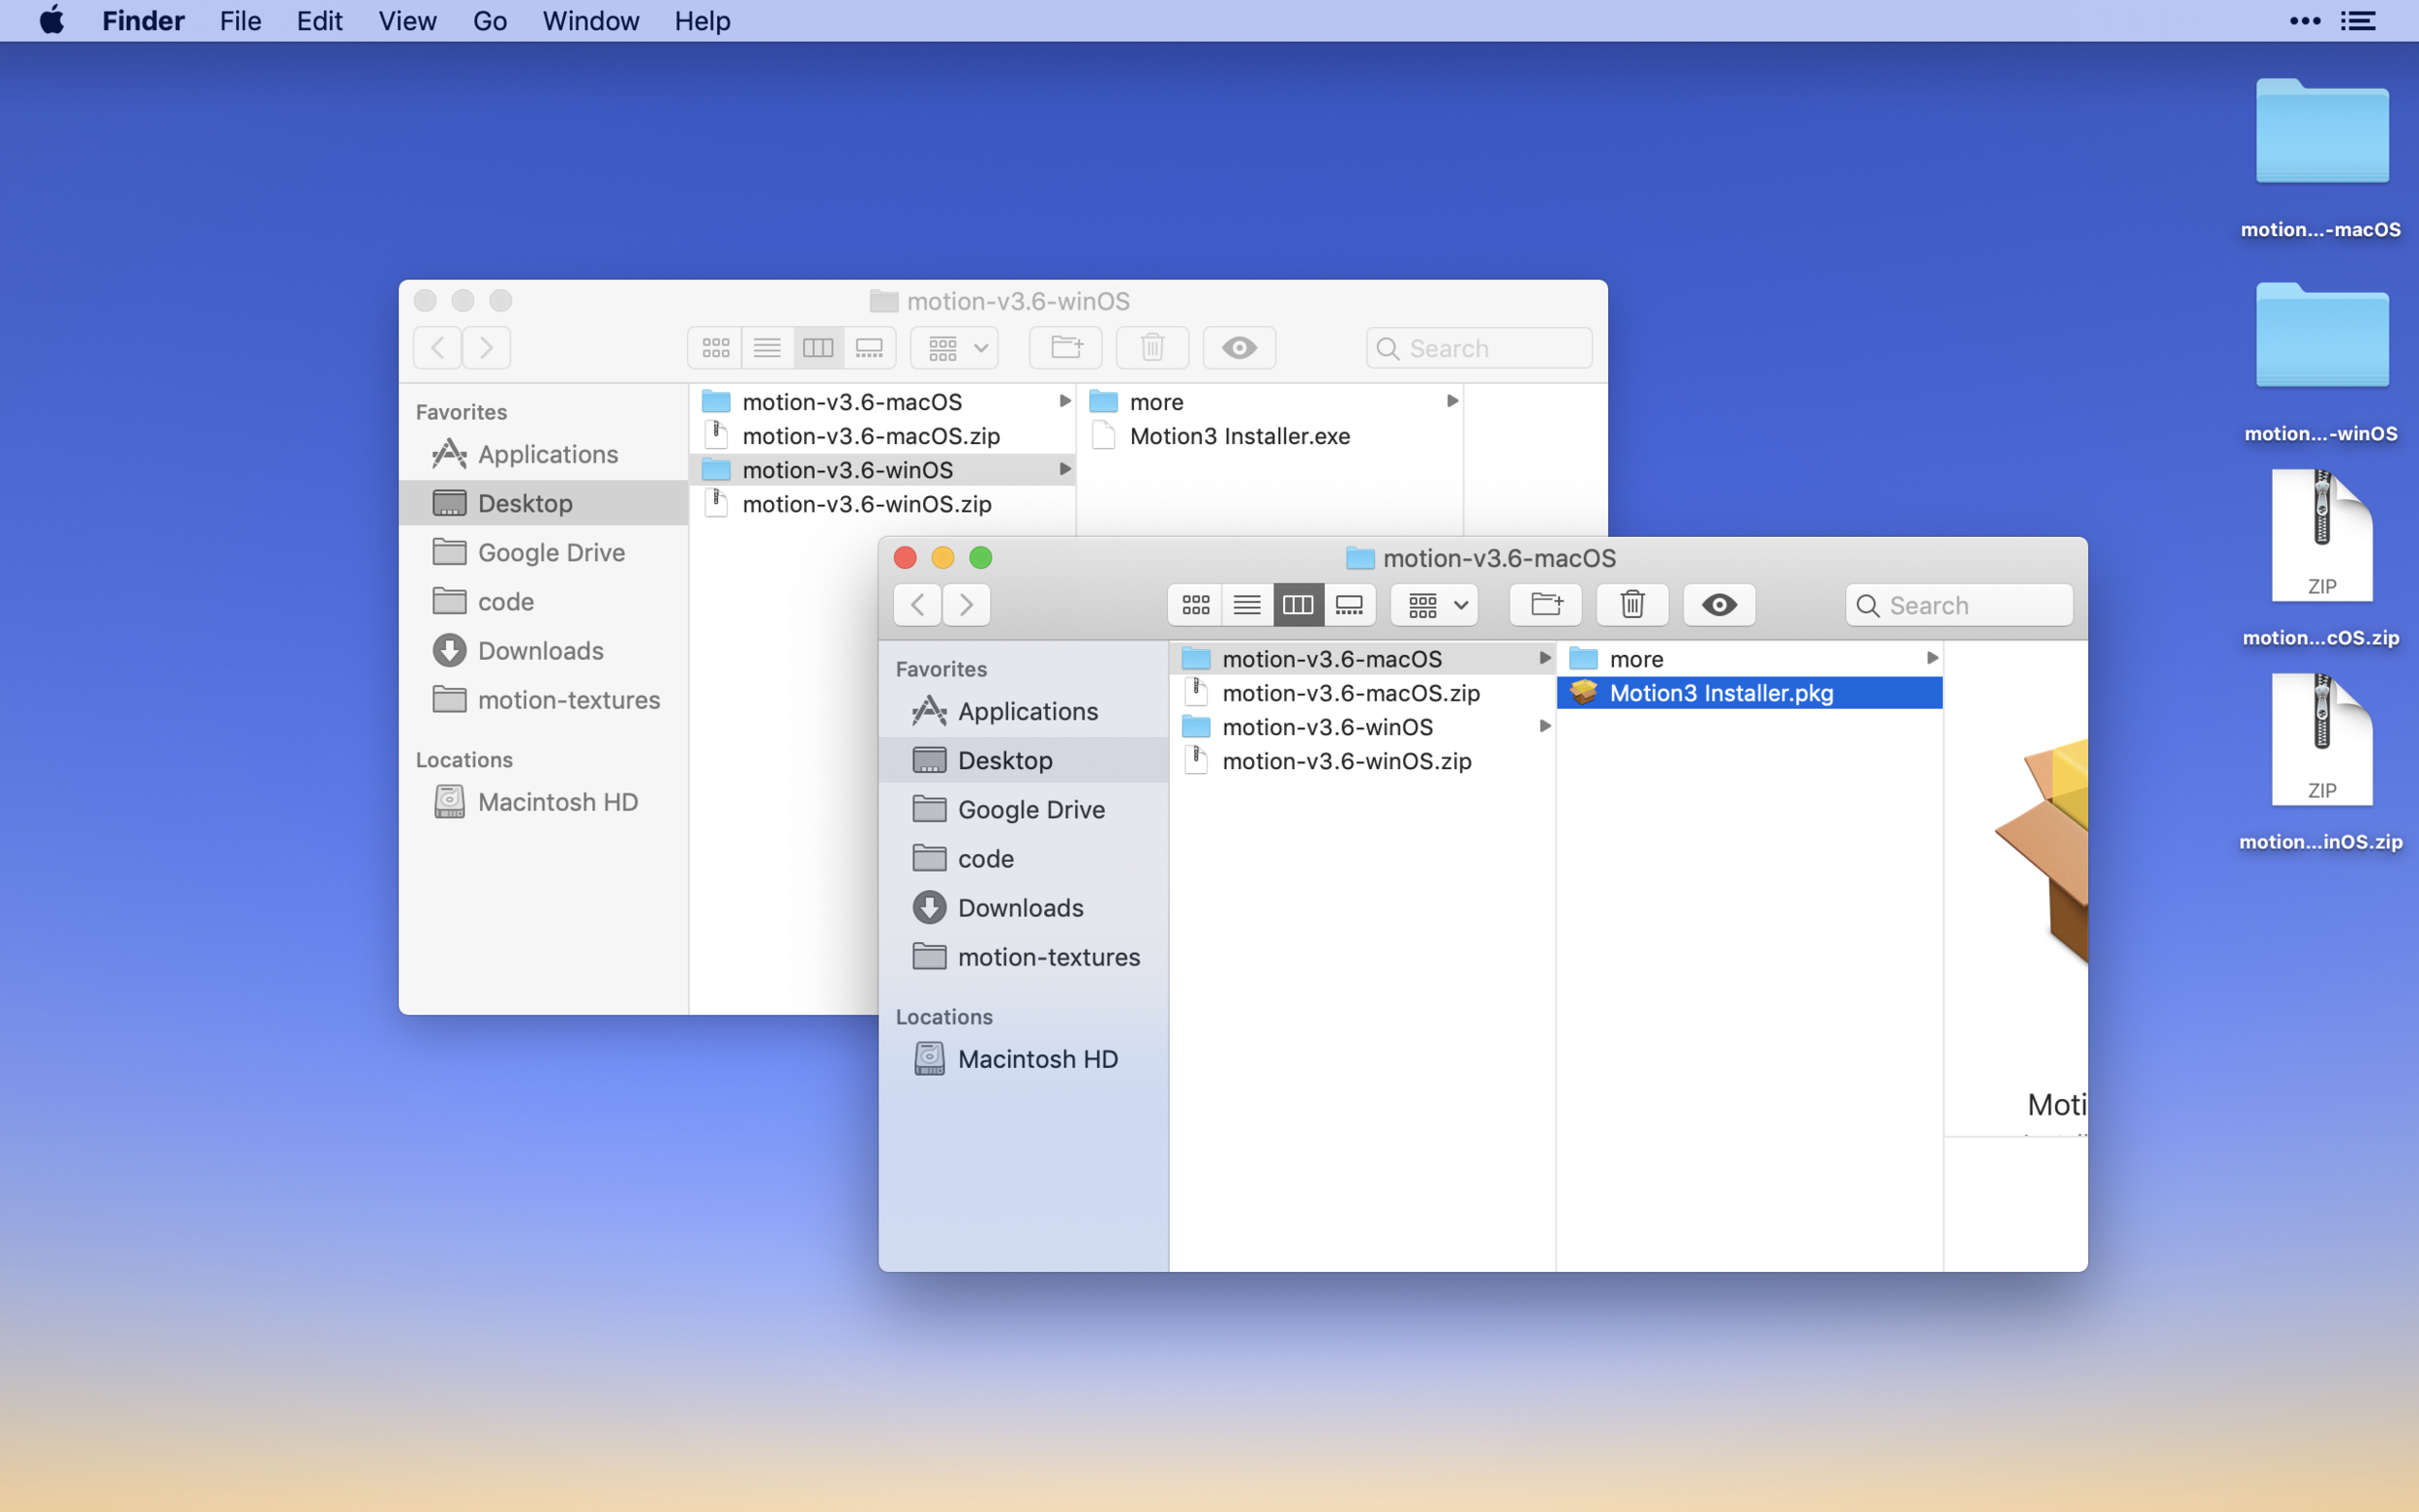This screenshot has width=2419, height=1512.
Task: Open the Help menu
Action: point(702,20)
